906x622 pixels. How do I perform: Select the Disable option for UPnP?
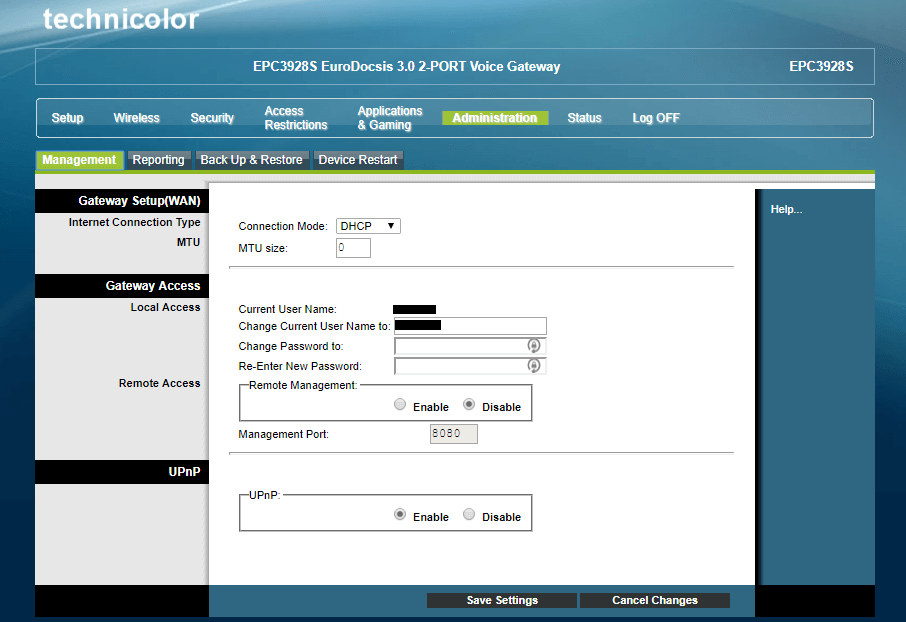[469, 513]
